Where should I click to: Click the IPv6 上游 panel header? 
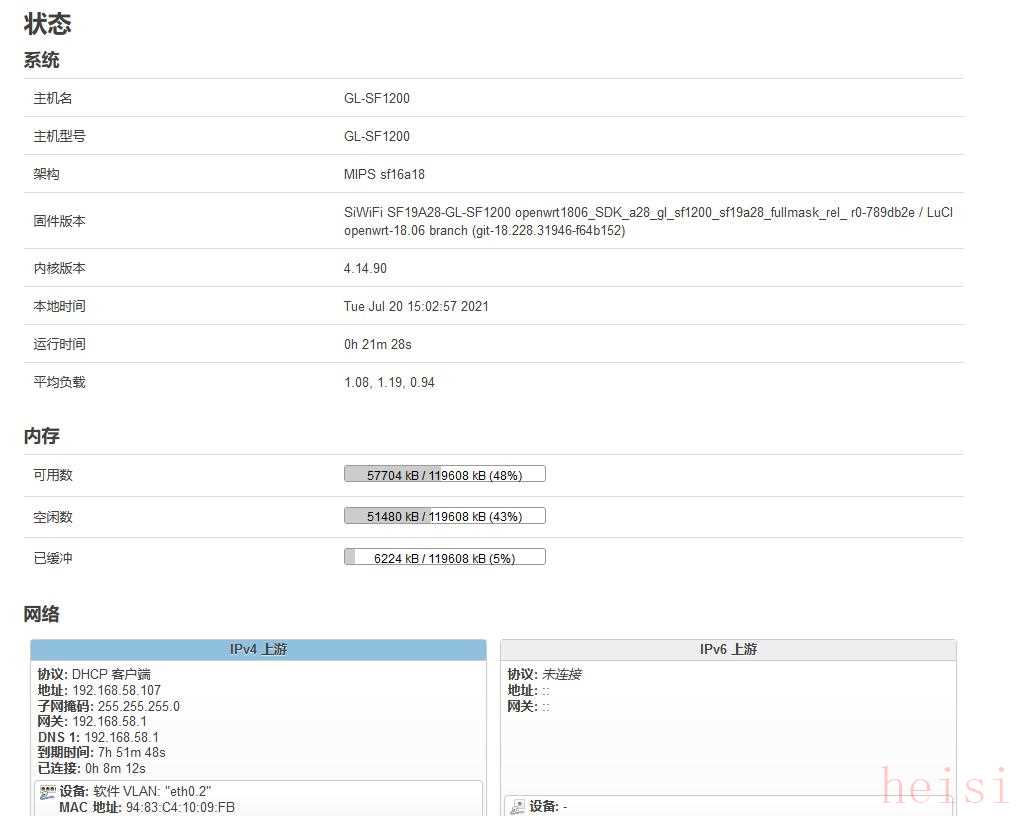(728, 650)
